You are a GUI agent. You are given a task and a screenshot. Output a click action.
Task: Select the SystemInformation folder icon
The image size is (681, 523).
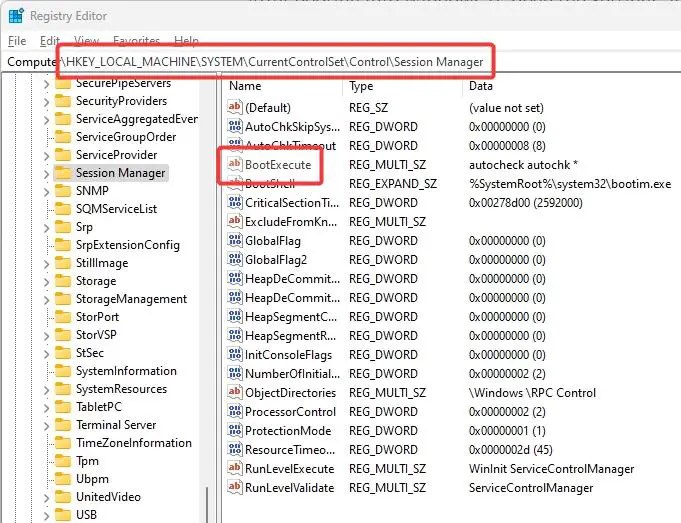[x=63, y=371]
